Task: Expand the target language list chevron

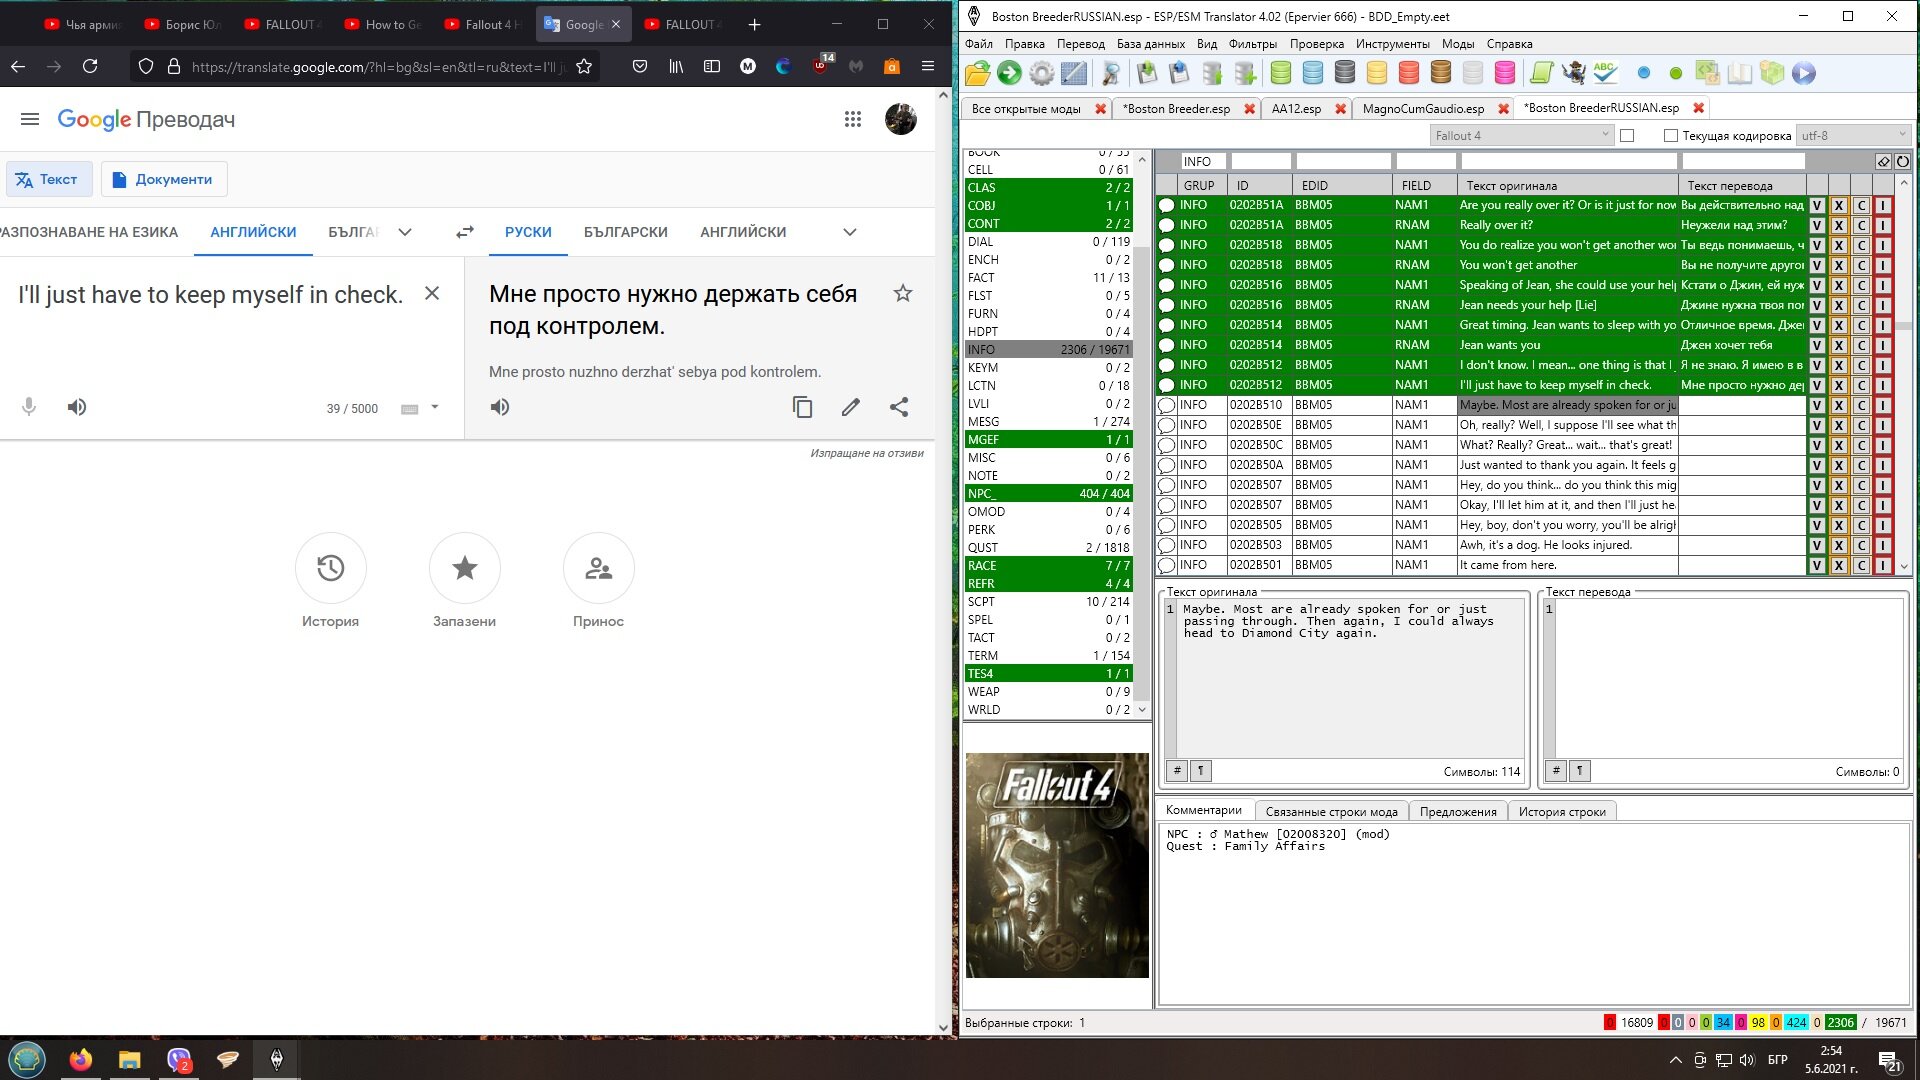Action: [x=850, y=232]
